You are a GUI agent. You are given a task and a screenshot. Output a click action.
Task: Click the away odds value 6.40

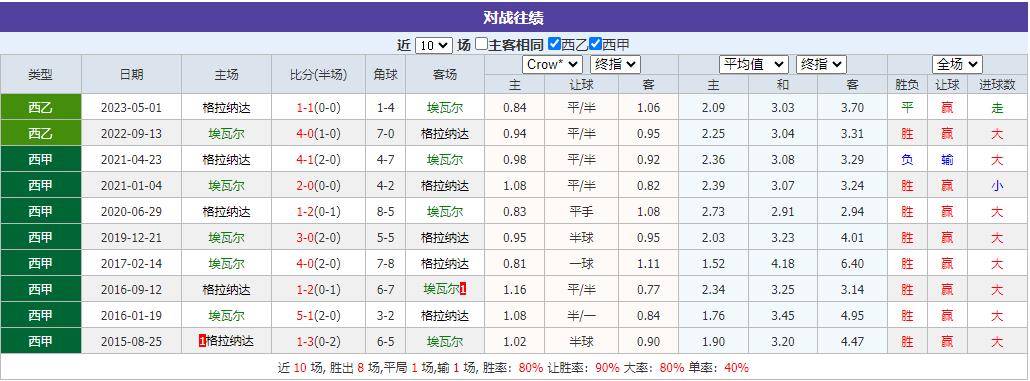(x=853, y=263)
